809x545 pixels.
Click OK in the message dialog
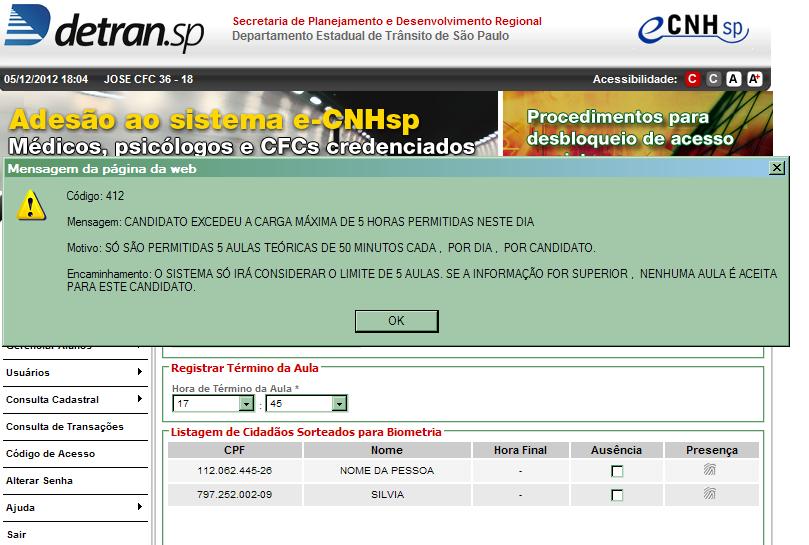(396, 321)
